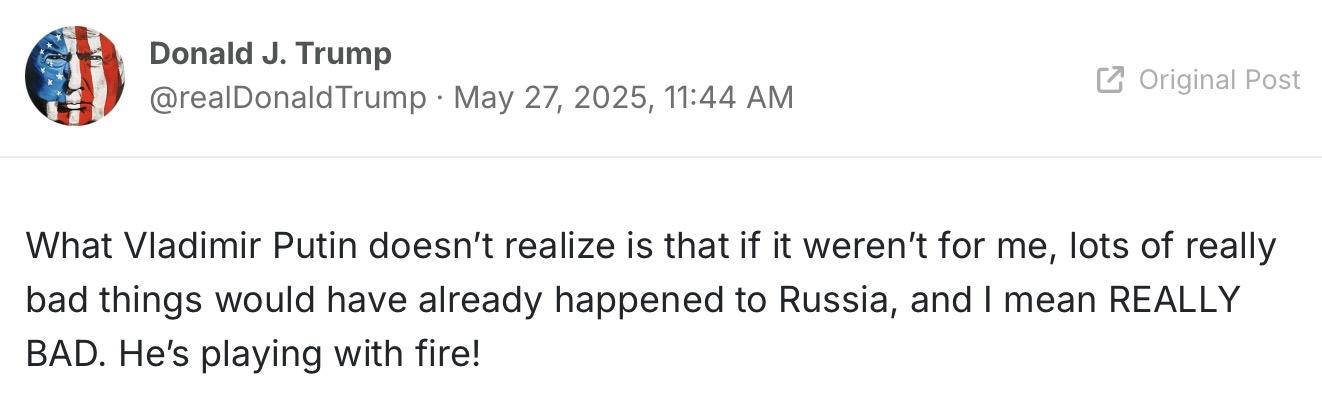Open the Donald J. Trump display name
The width and height of the screenshot is (1322, 399).
point(270,53)
